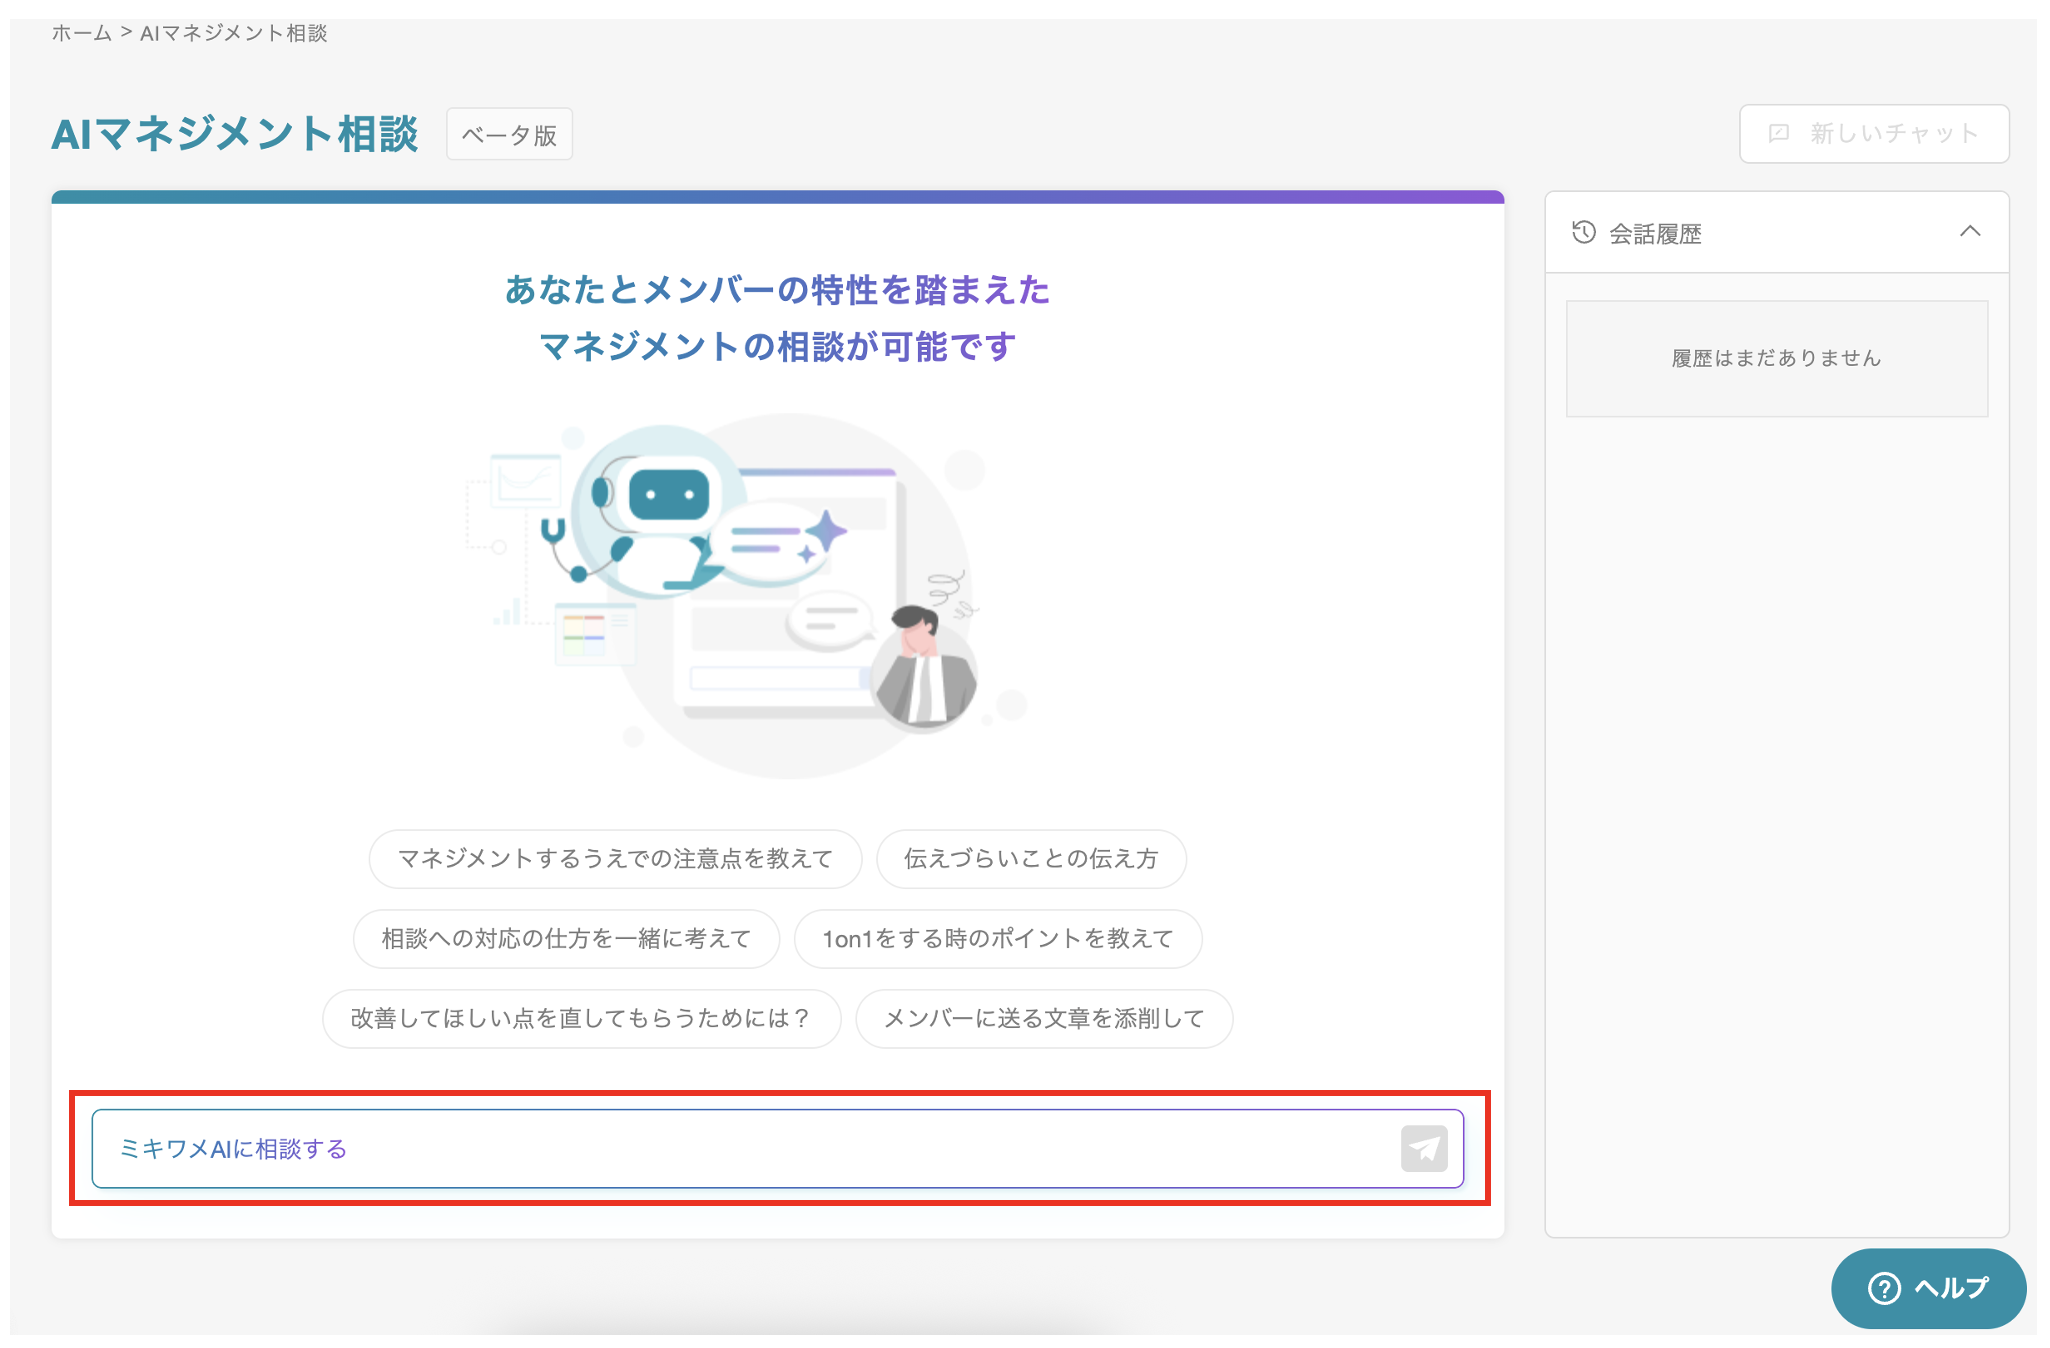Click the new chat speech-bubble icon

(1778, 133)
